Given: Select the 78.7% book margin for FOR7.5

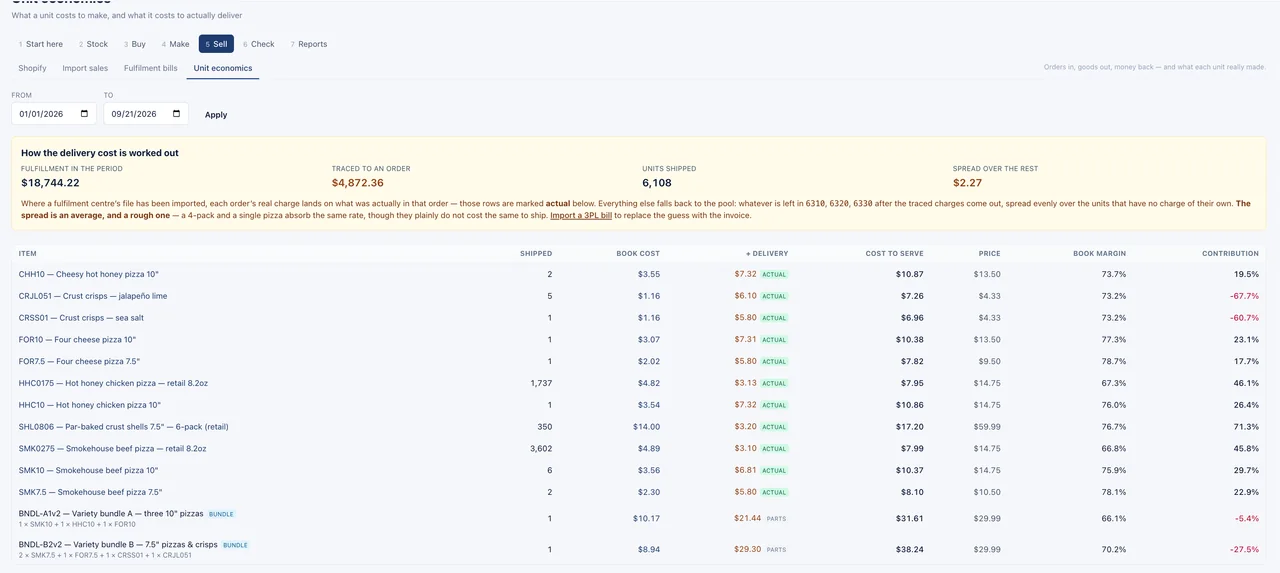Looking at the screenshot, I should click(x=1114, y=361).
